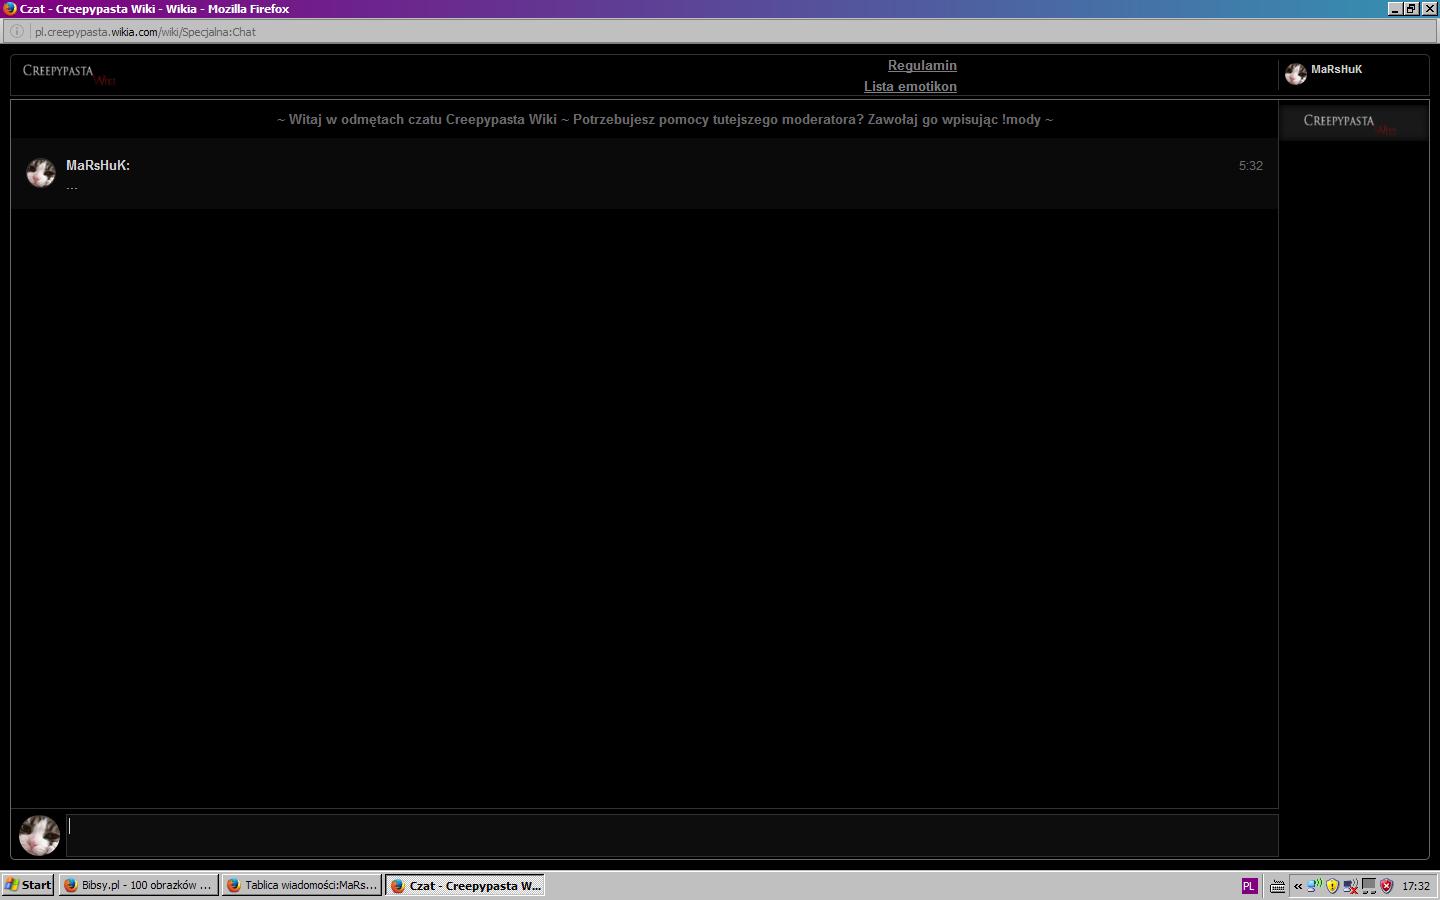Switch to the Bibsy.pl taskbar window

138,885
